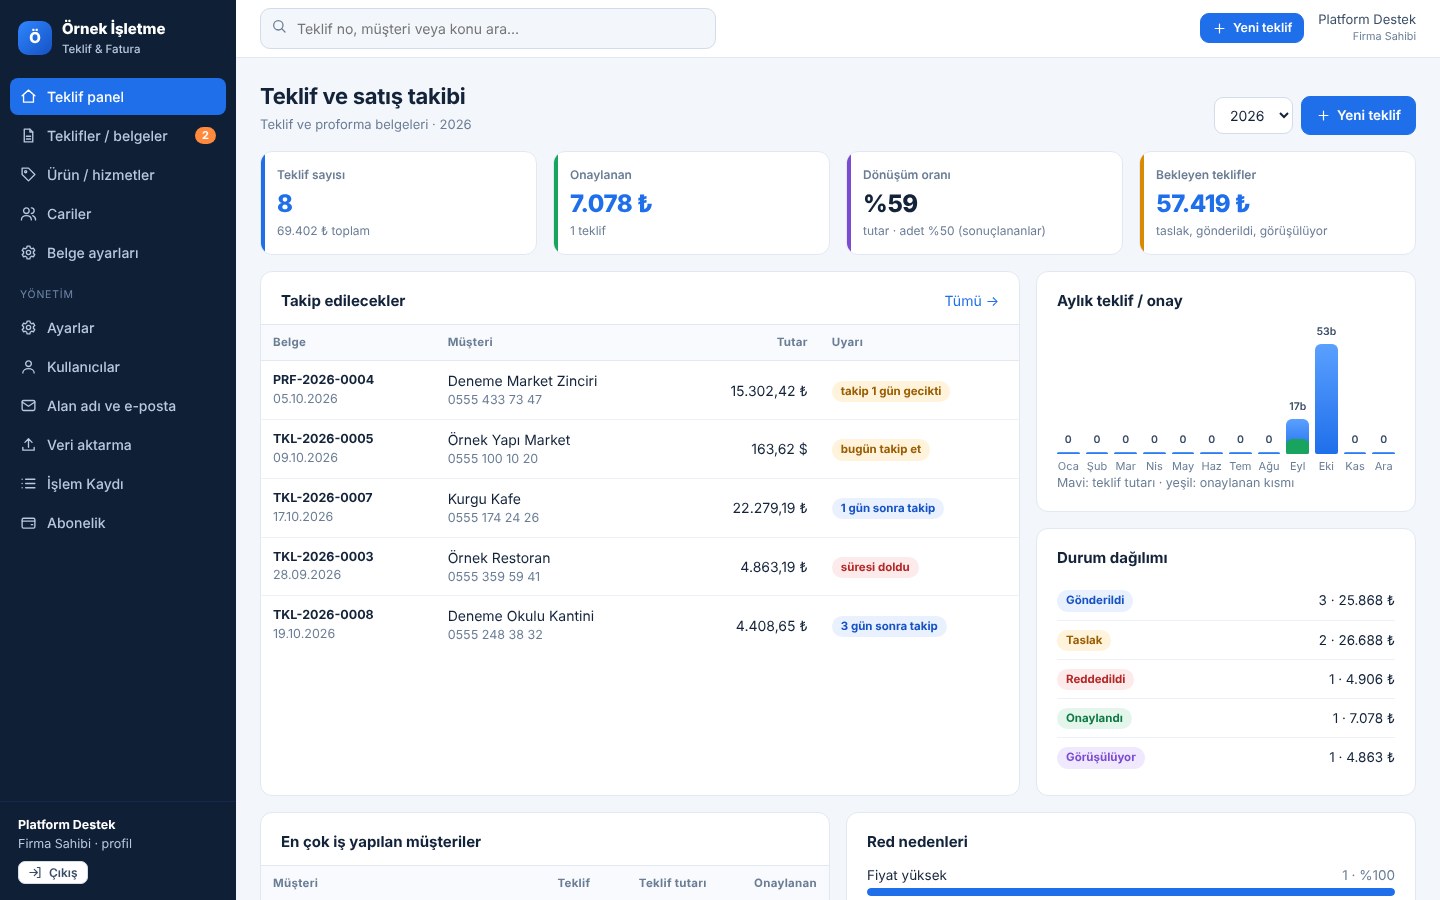
Task: Open Kullanıcılar menu item
Action: click(118, 367)
